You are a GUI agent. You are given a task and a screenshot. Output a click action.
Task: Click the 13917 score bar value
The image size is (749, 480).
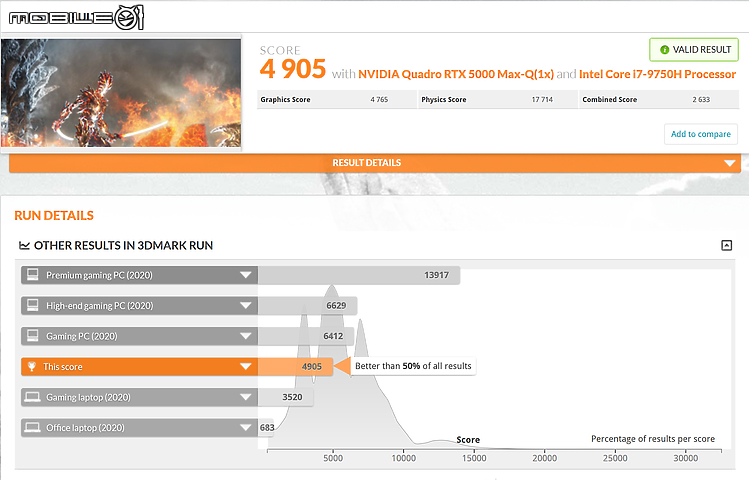point(436,275)
